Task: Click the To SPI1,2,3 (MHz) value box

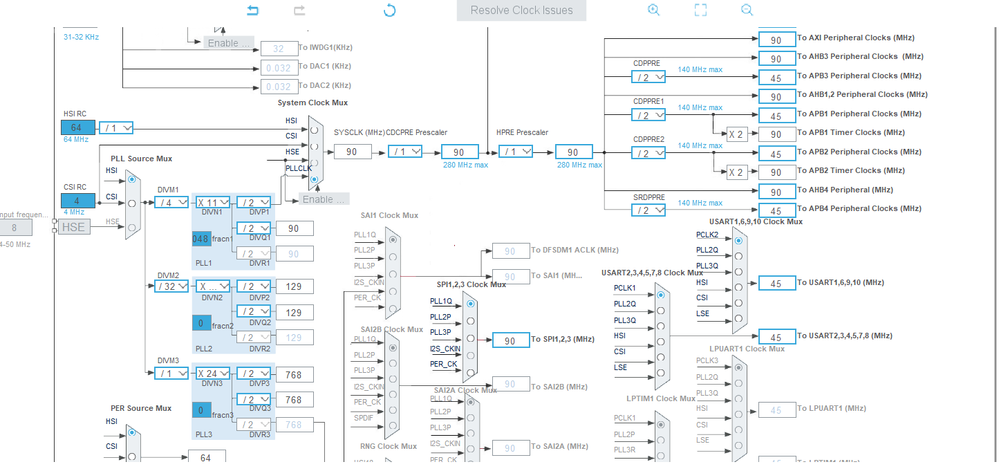Action: [511, 340]
